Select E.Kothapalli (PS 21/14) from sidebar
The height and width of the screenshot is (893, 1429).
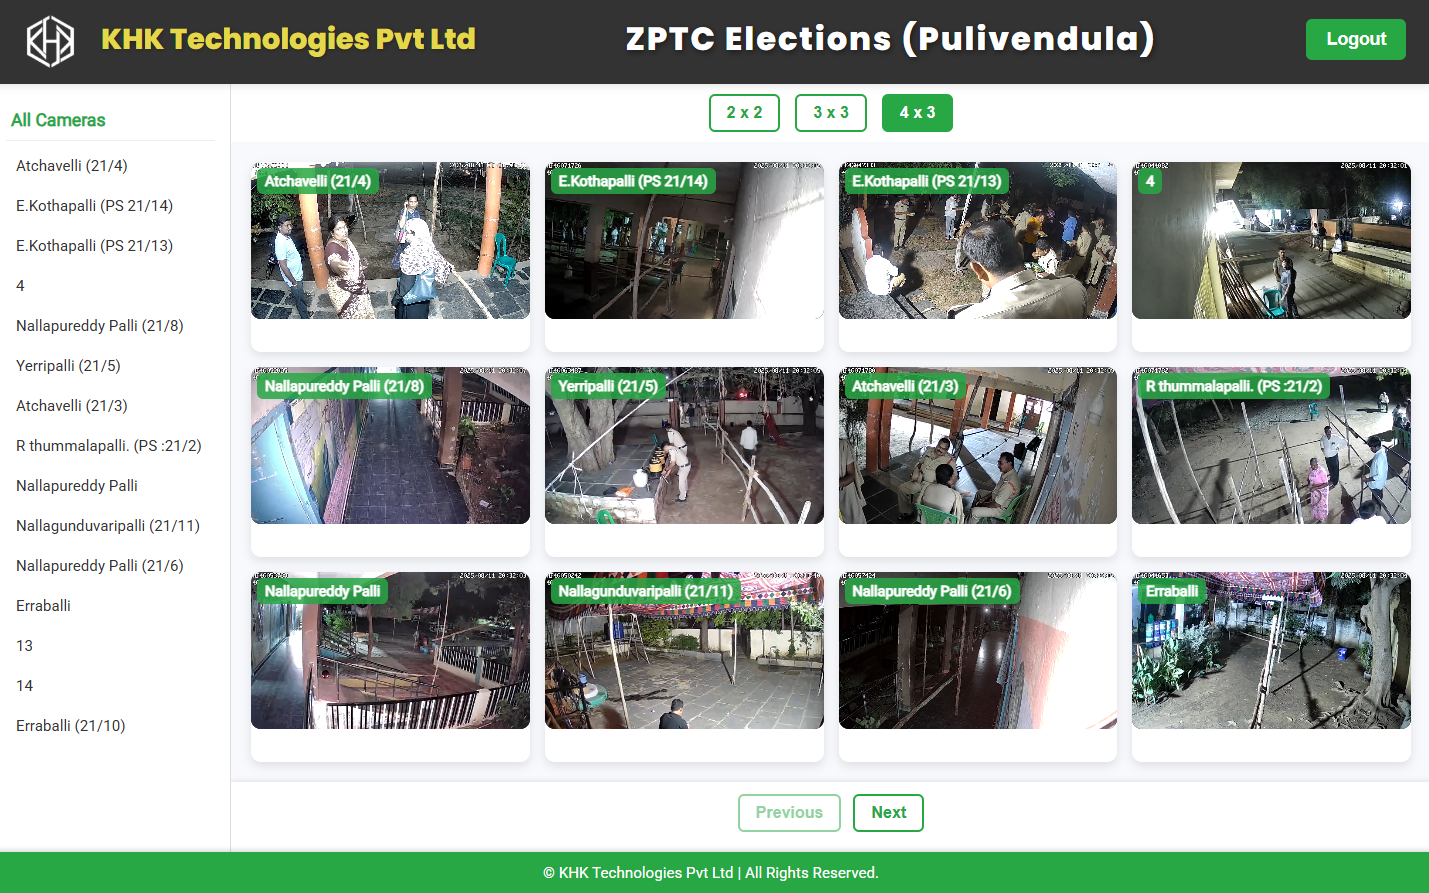click(95, 206)
